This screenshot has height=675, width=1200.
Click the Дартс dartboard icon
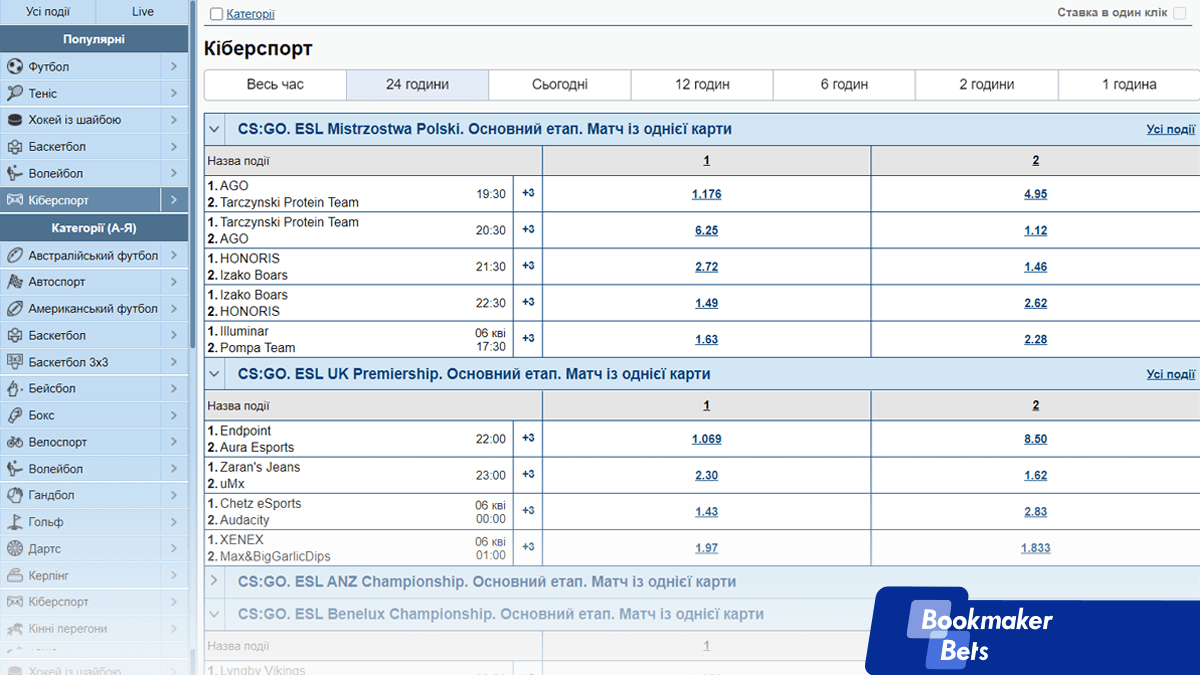click(15, 549)
